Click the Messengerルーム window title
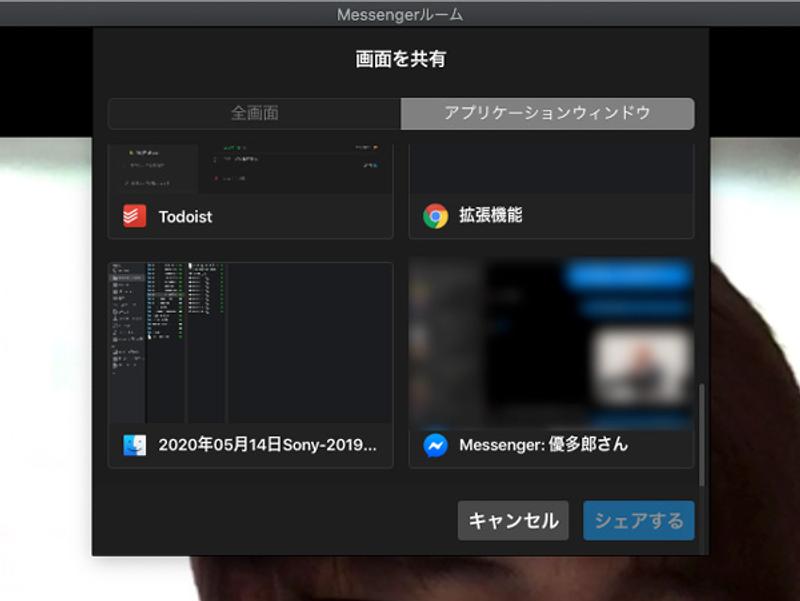Image resolution: width=800 pixels, height=601 pixels. (400, 15)
